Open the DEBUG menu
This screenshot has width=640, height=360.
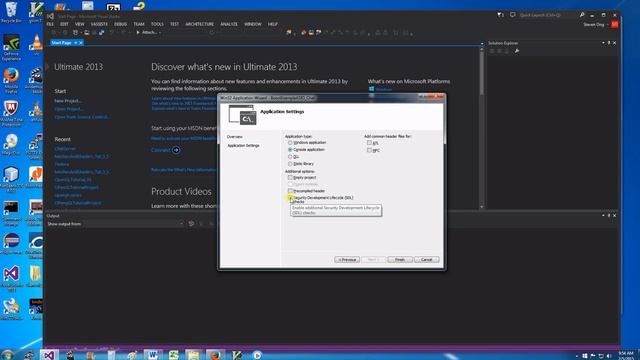pyautogui.click(x=120, y=24)
